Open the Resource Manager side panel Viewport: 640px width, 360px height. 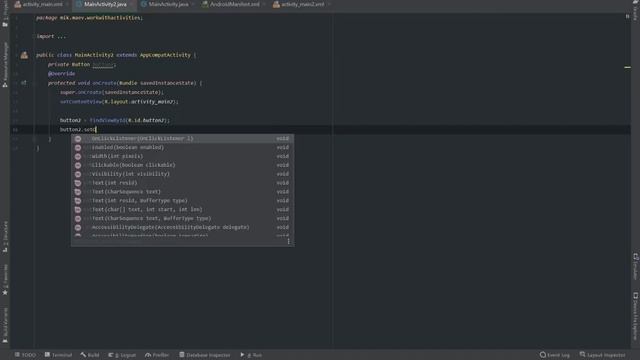[5, 64]
